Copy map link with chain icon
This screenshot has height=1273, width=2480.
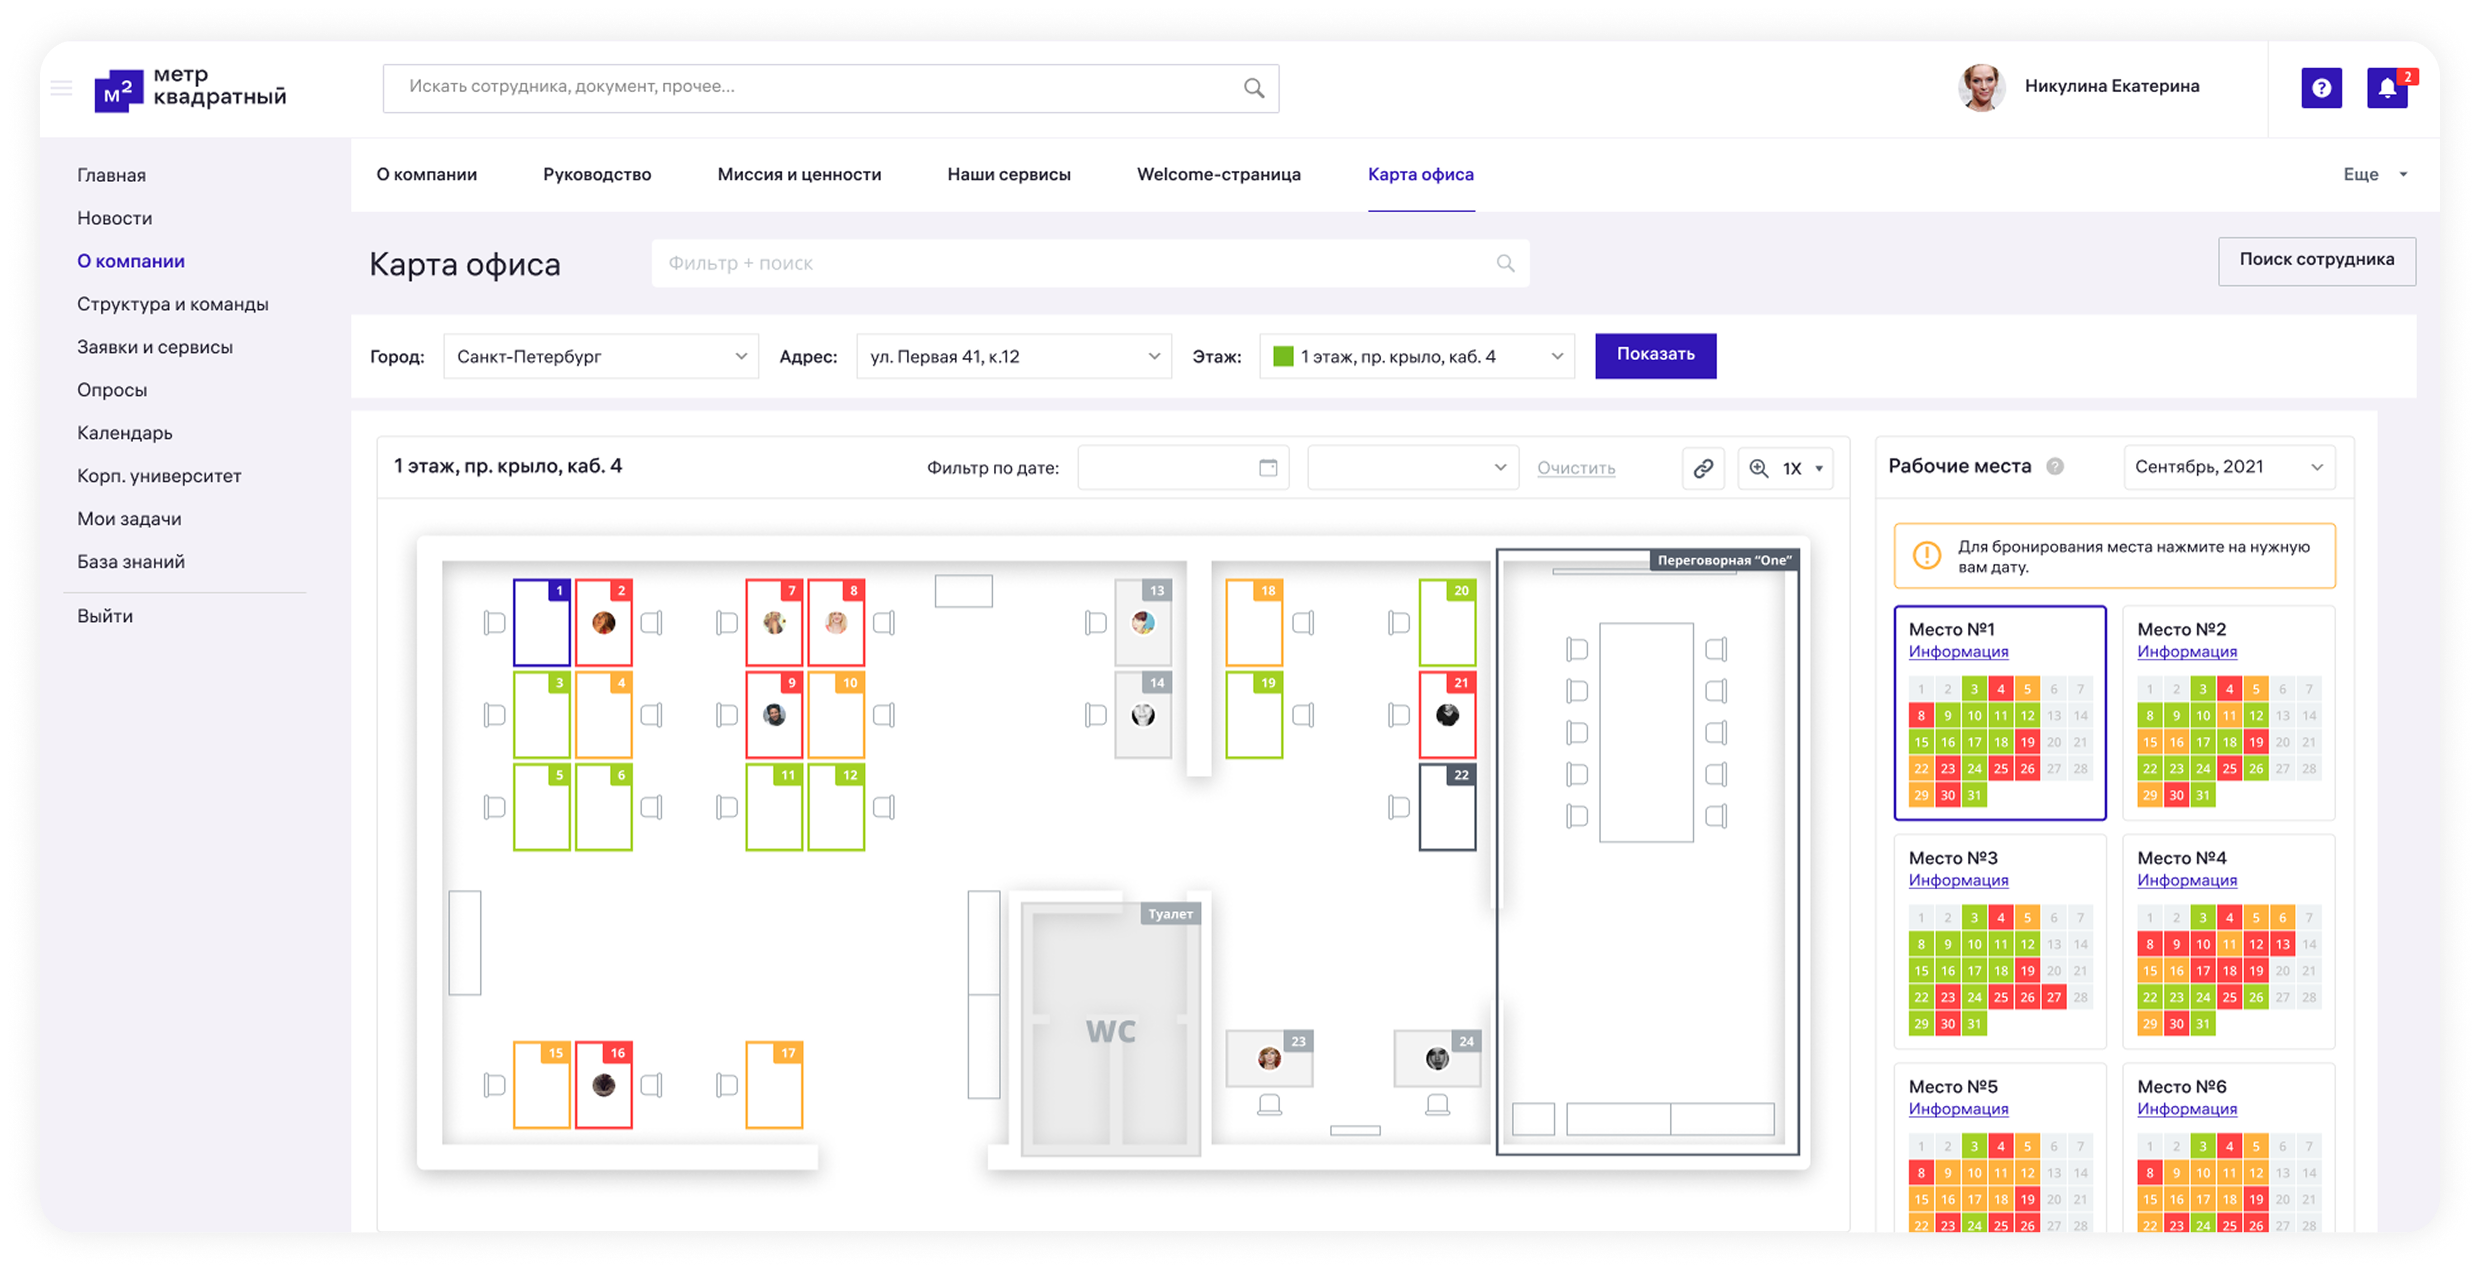pyautogui.click(x=1703, y=468)
